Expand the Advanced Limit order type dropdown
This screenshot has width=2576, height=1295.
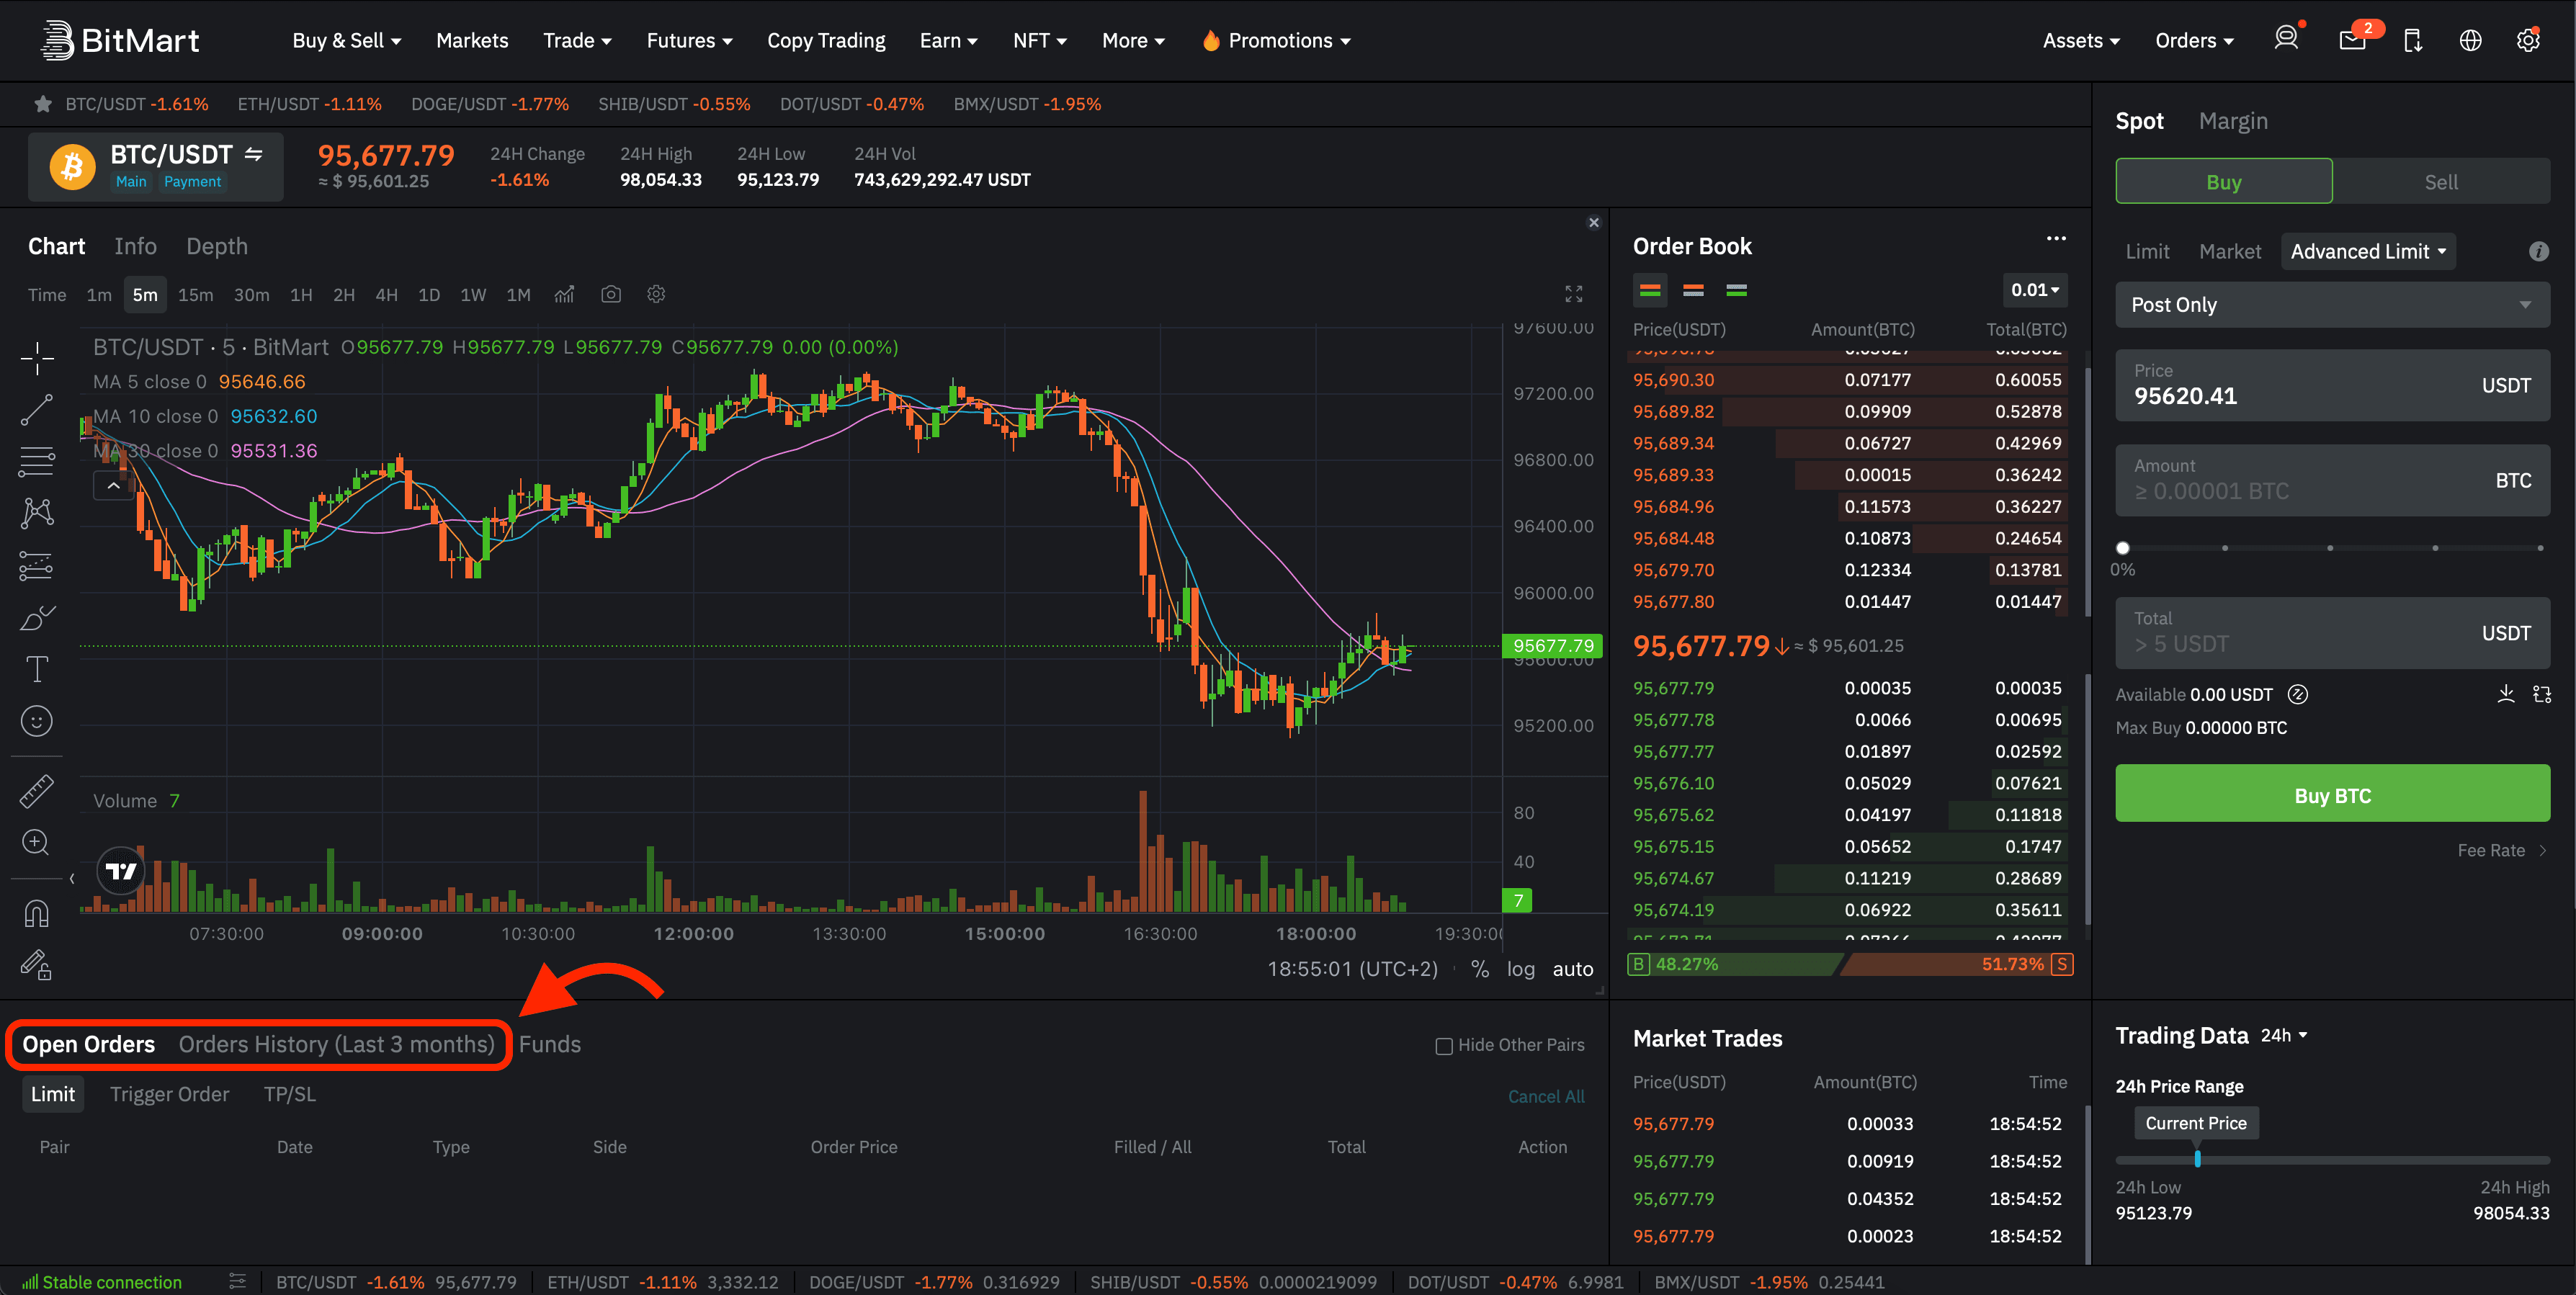2367,252
